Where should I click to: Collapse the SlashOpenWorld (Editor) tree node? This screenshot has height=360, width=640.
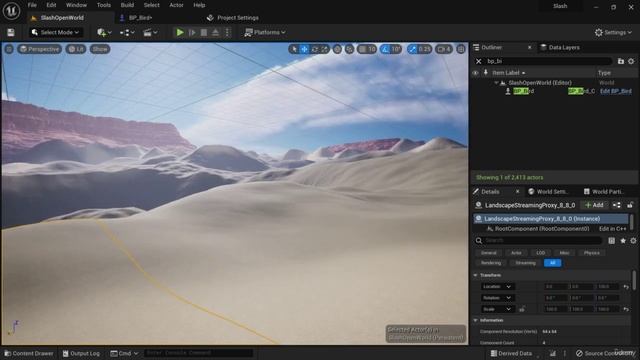tap(496, 83)
